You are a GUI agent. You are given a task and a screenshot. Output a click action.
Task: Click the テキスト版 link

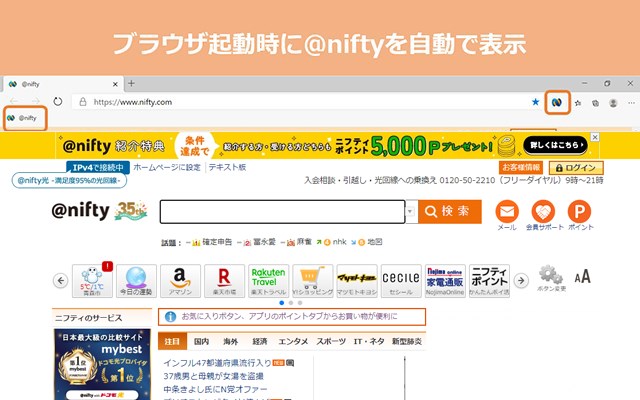(227, 167)
